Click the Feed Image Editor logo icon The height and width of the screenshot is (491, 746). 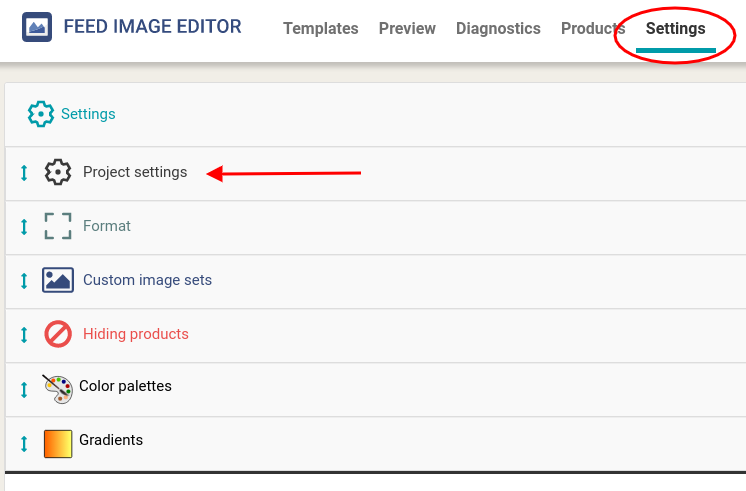click(x=37, y=27)
